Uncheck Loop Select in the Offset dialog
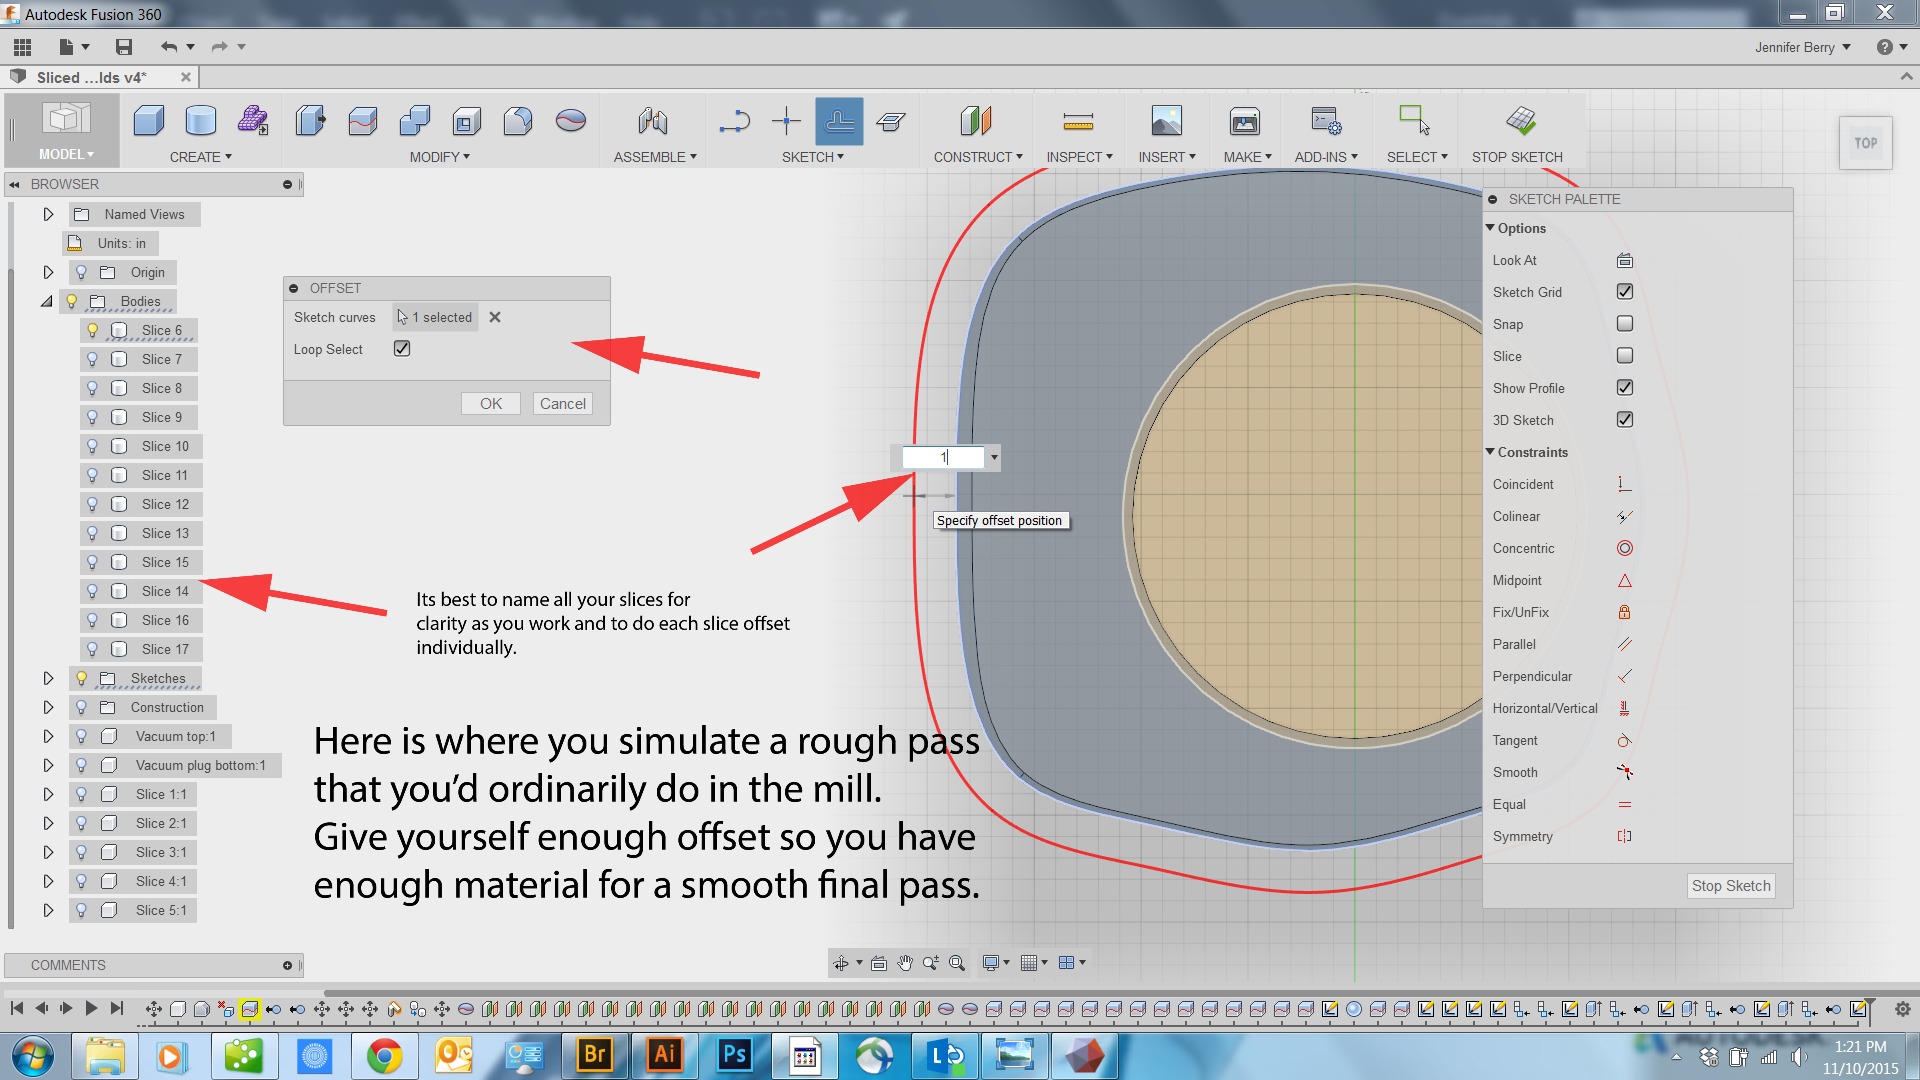1920x1080 pixels. pos(401,348)
